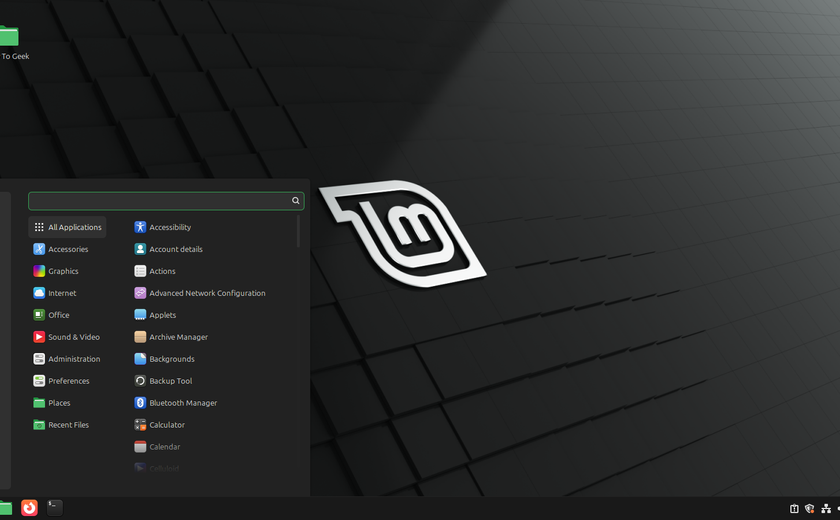Viewport: 840px width, 520px height.
Task: Launch the Calculator icon
Action: click(x=140, y=425)
